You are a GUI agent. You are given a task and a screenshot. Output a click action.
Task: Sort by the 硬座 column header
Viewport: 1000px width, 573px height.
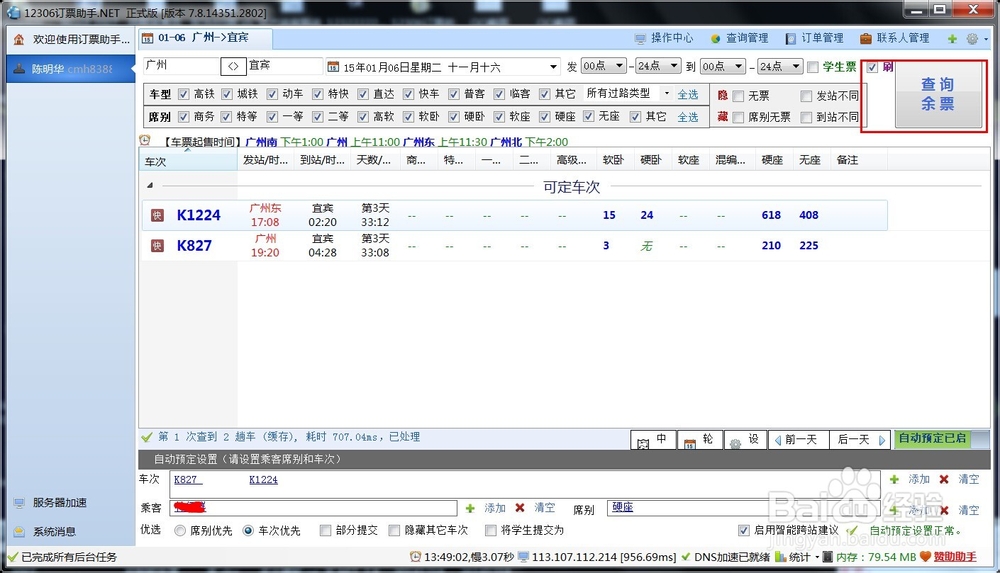tap(772, 160)
